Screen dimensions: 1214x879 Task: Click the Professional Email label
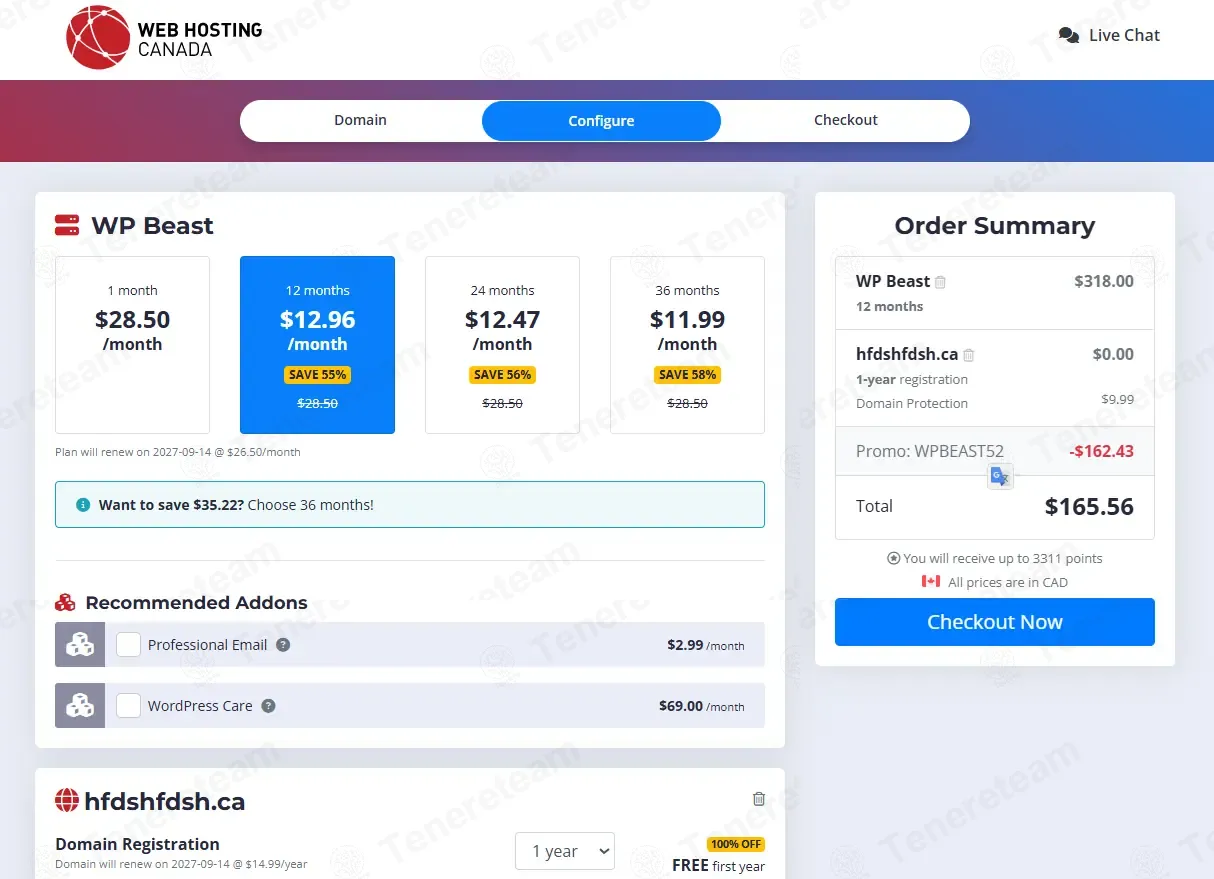tap(208, 645)
